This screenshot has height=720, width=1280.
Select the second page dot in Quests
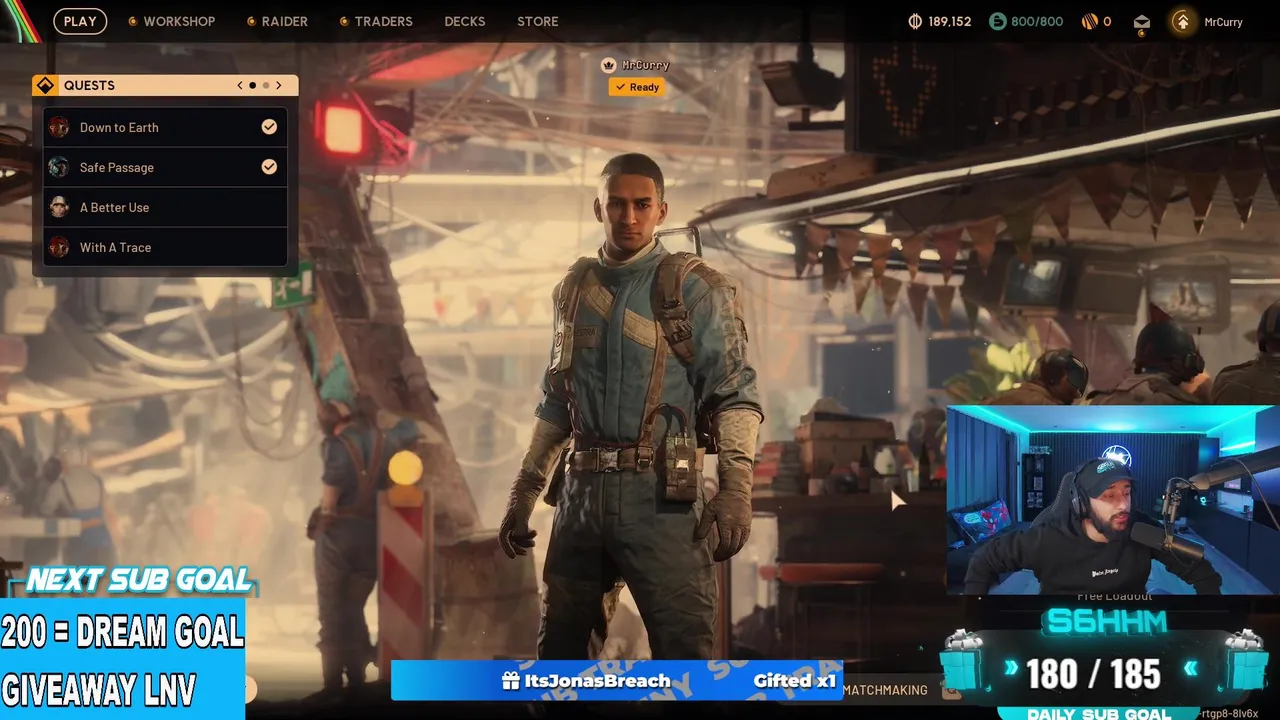tap(266, 86)
